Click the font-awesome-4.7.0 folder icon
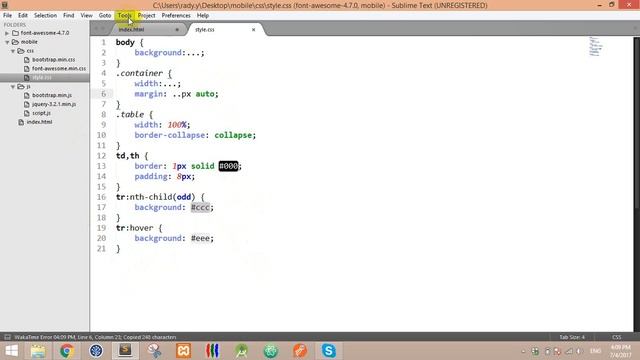640x360 pixels. pos(16,33)
